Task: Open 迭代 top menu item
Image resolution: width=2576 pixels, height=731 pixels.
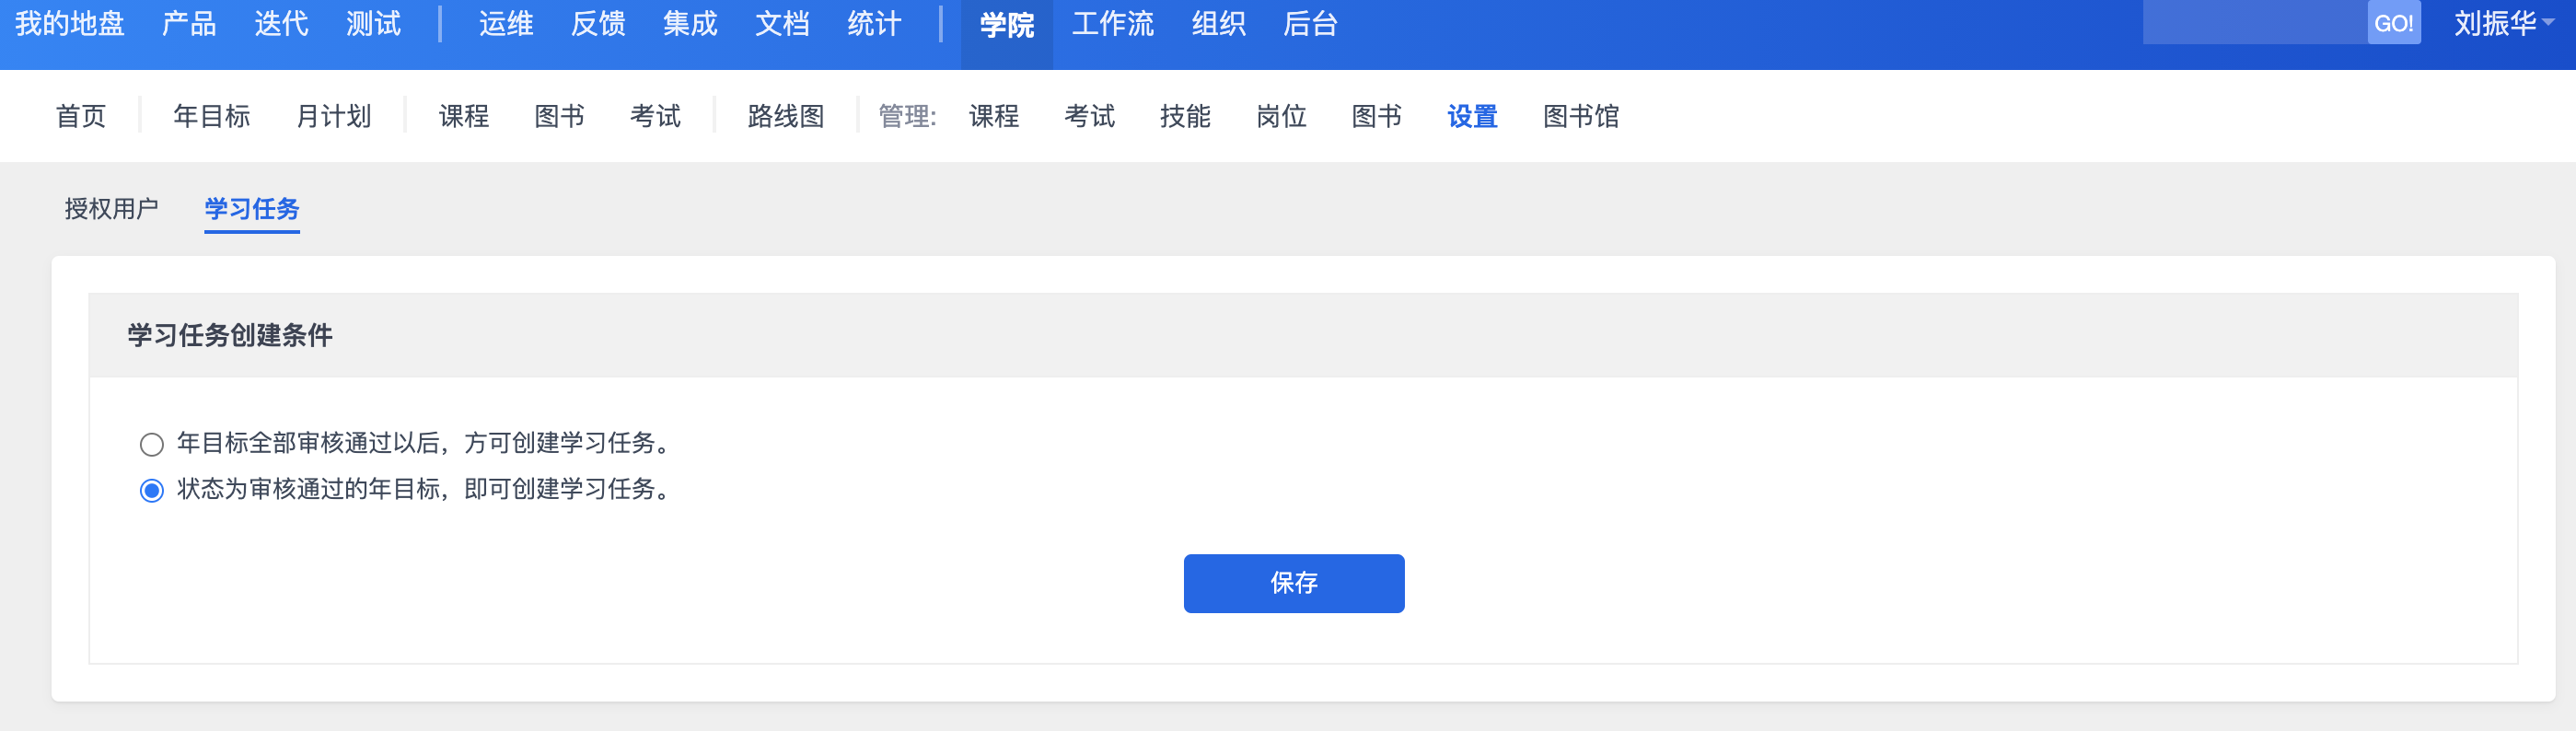Action: (x=281, y=24)
